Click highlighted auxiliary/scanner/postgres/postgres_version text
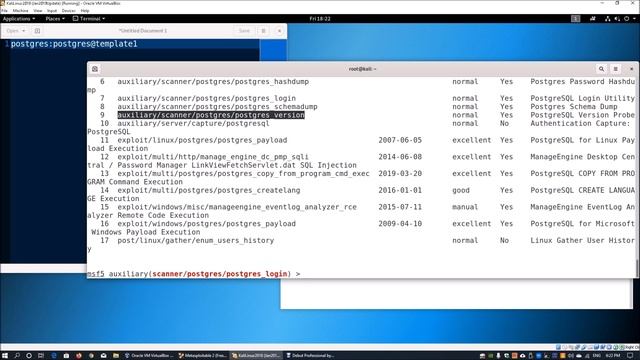This screenshot has height=360, width=640. 211,115
